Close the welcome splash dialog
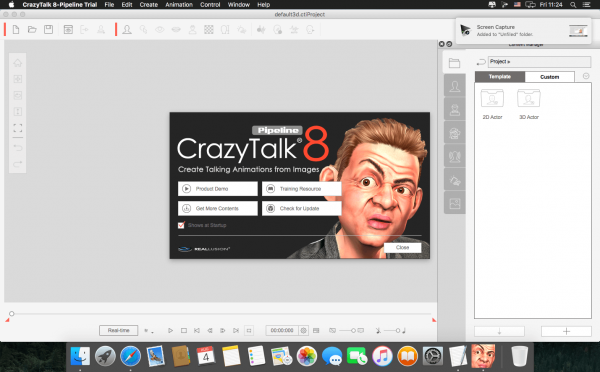 pos(403,248)
